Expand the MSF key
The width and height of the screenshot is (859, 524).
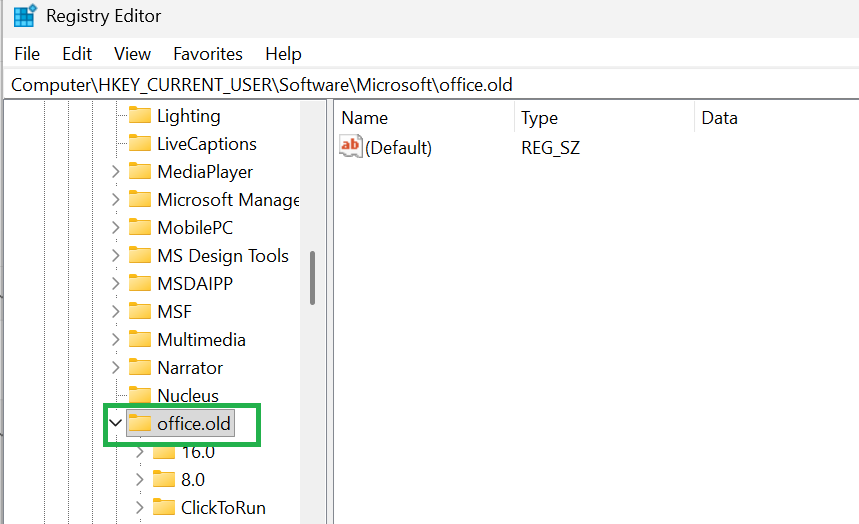tap(115, 311)
